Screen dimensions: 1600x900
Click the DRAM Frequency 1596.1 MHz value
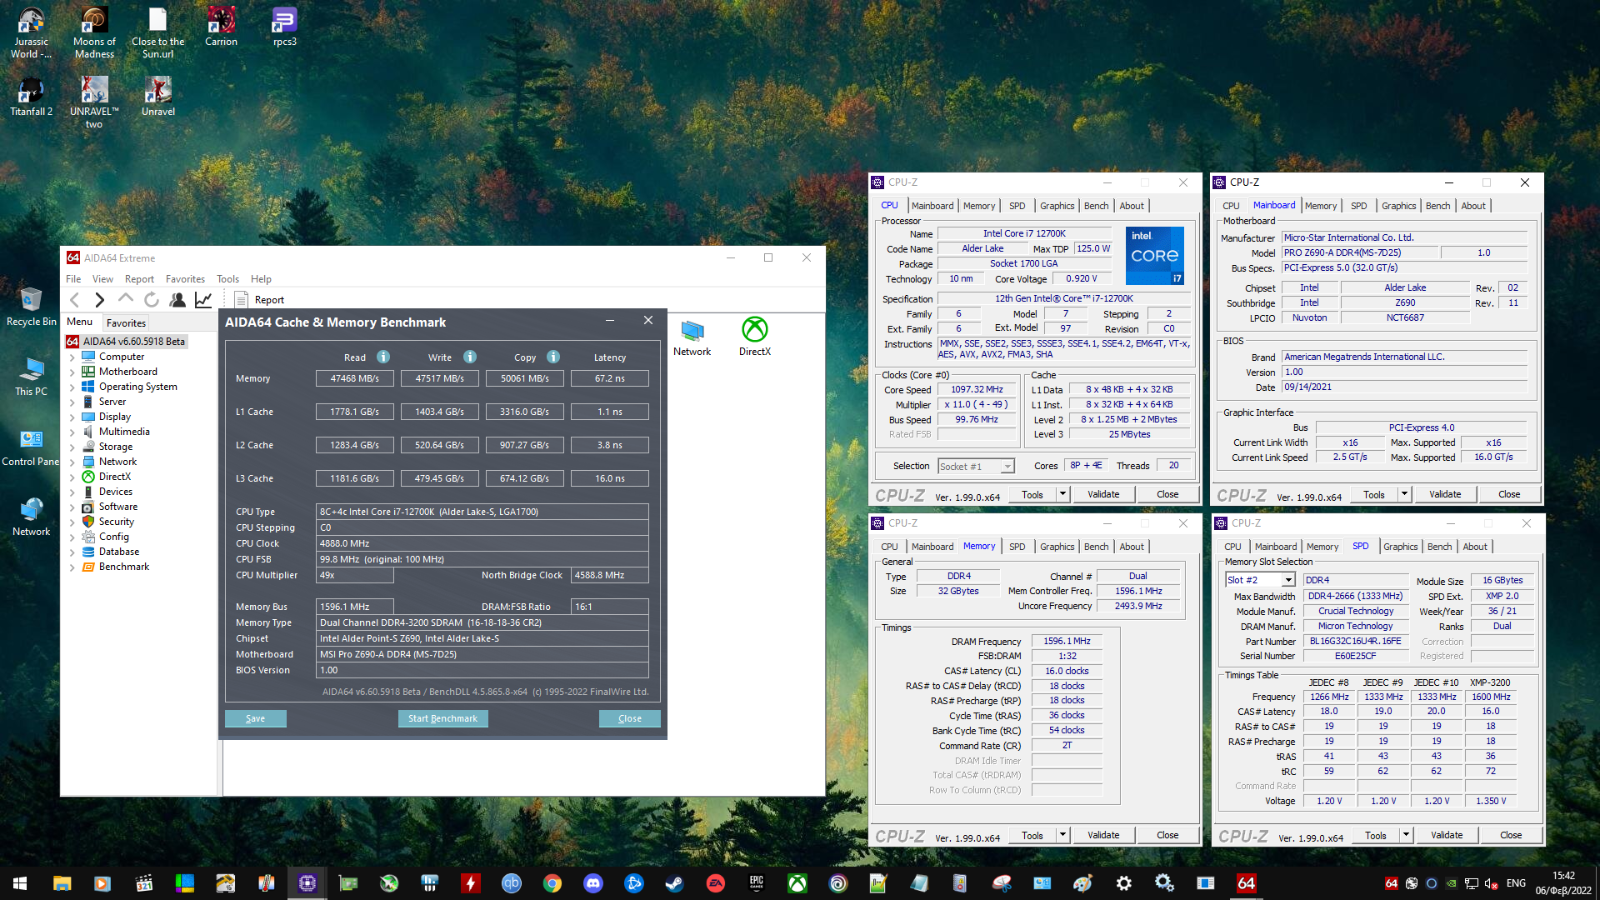coord(1067,641)
